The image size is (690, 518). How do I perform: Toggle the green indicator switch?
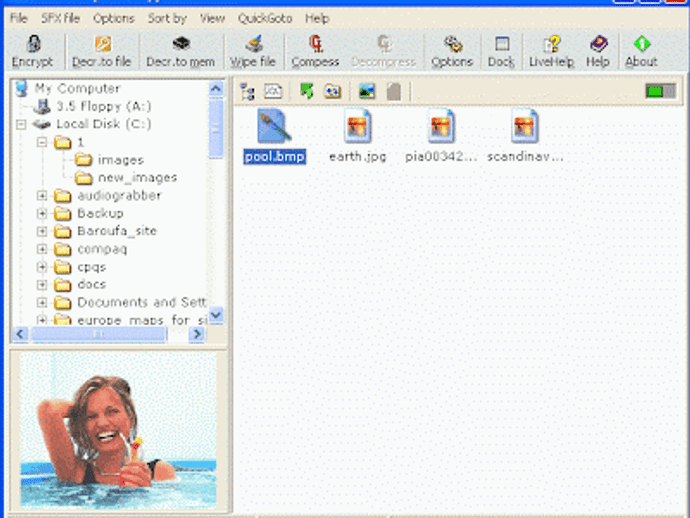(x=661, y=91)
